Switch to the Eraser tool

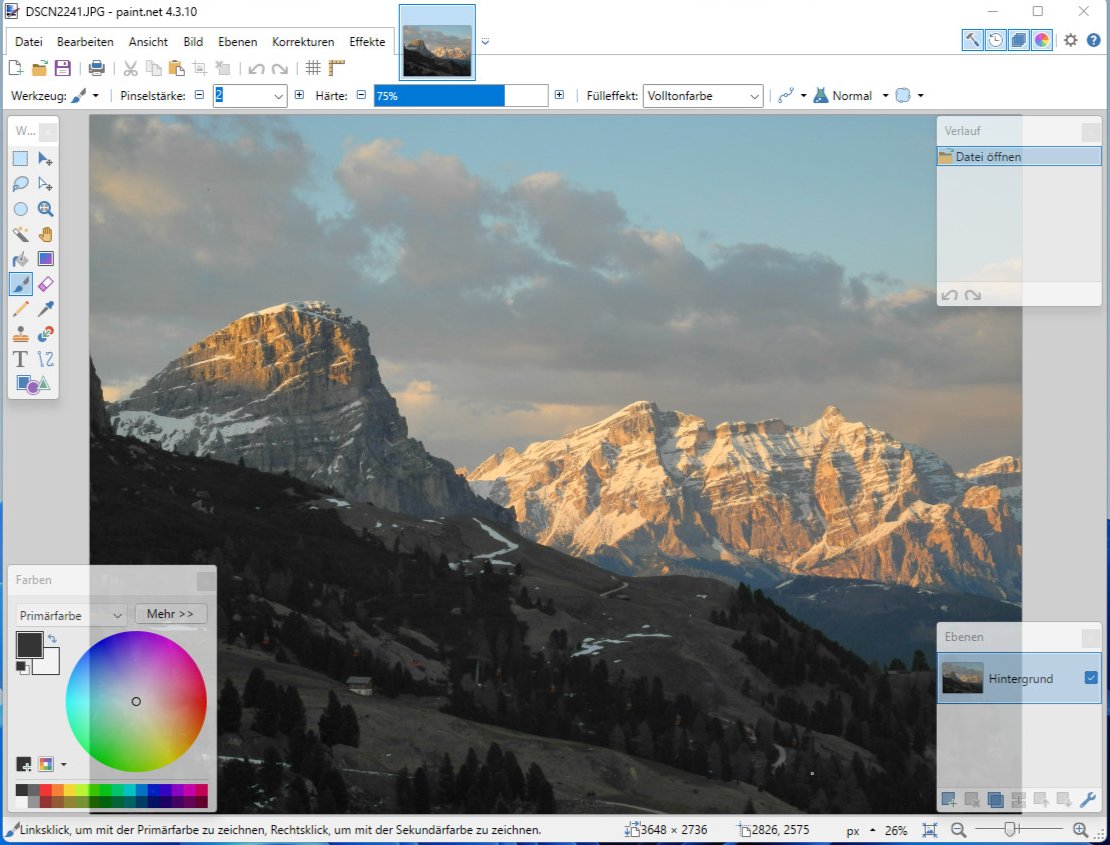45,284
